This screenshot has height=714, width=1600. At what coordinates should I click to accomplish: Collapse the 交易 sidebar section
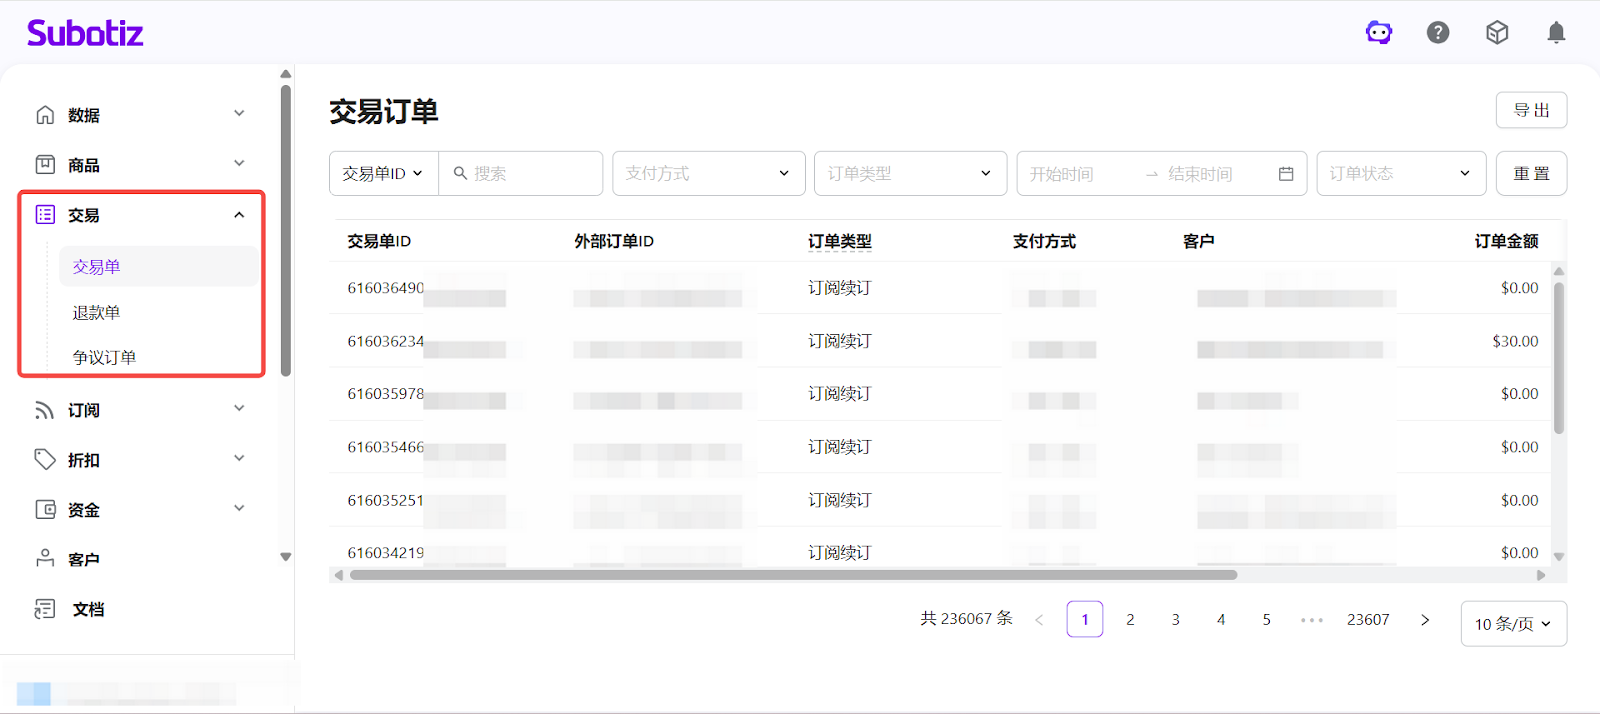[239, 215]
